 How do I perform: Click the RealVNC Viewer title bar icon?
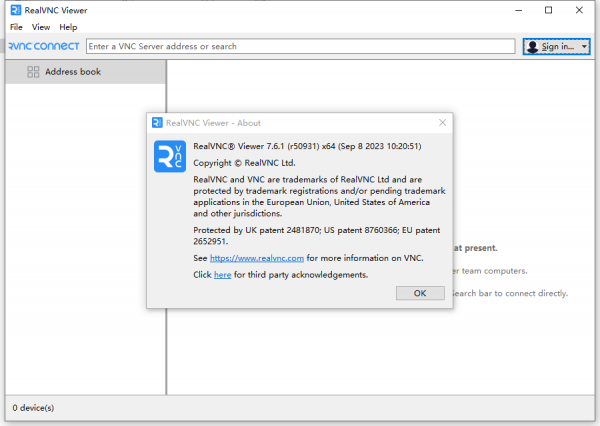pos(16,10)
